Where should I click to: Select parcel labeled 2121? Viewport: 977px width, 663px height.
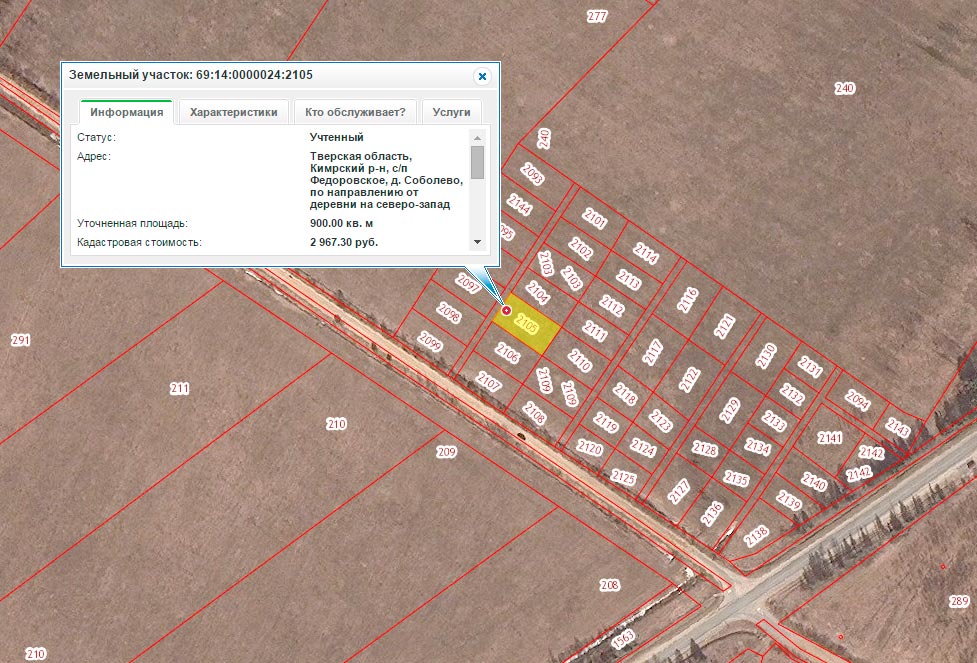point(725,327)
